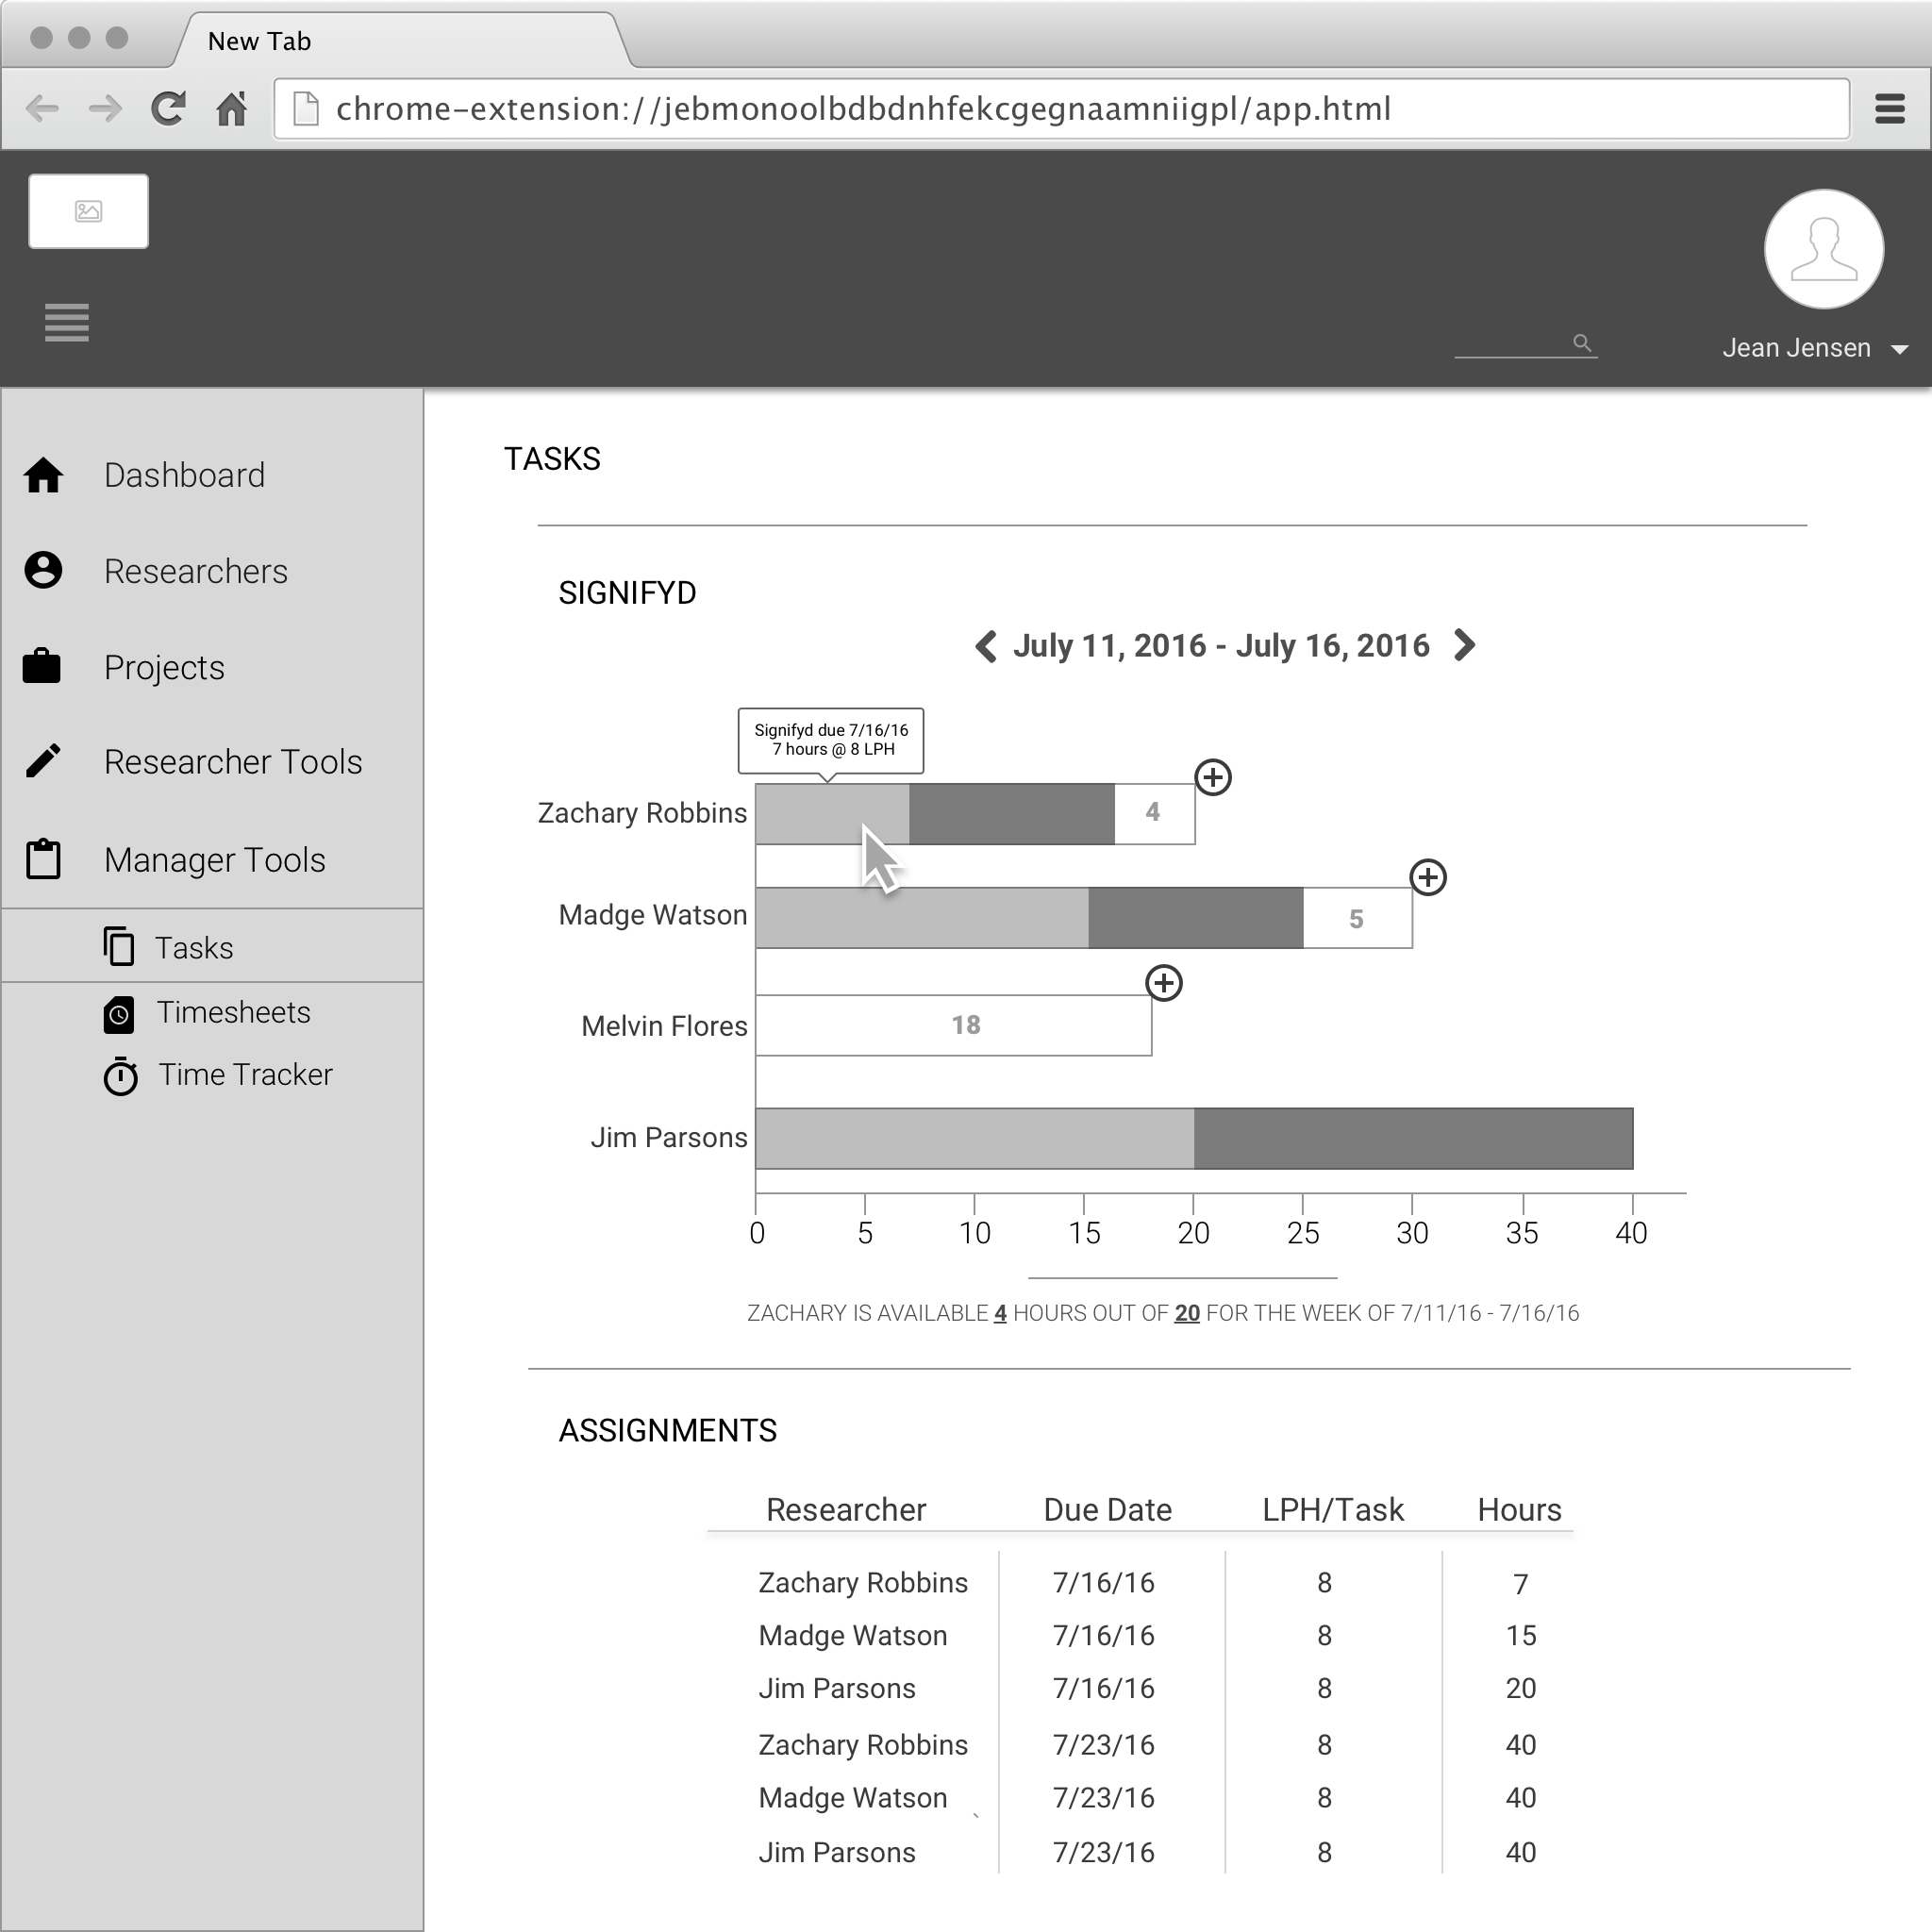Add assignment to Melvin Flores plus icon
Image resolution: width=1932 pixels, height=1932 pixels.
pos(1163,983)
